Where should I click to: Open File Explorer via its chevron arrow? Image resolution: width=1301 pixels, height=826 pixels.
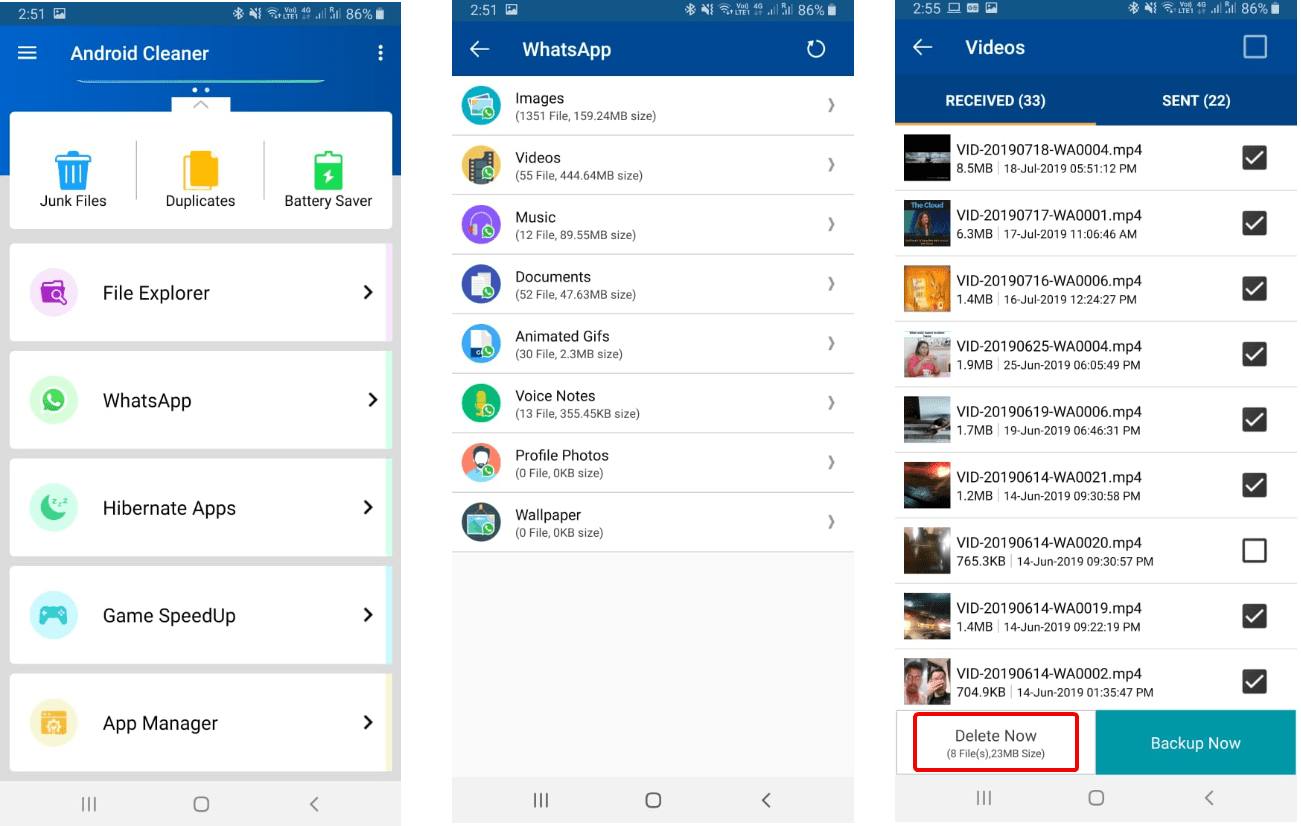coord(368,292)
